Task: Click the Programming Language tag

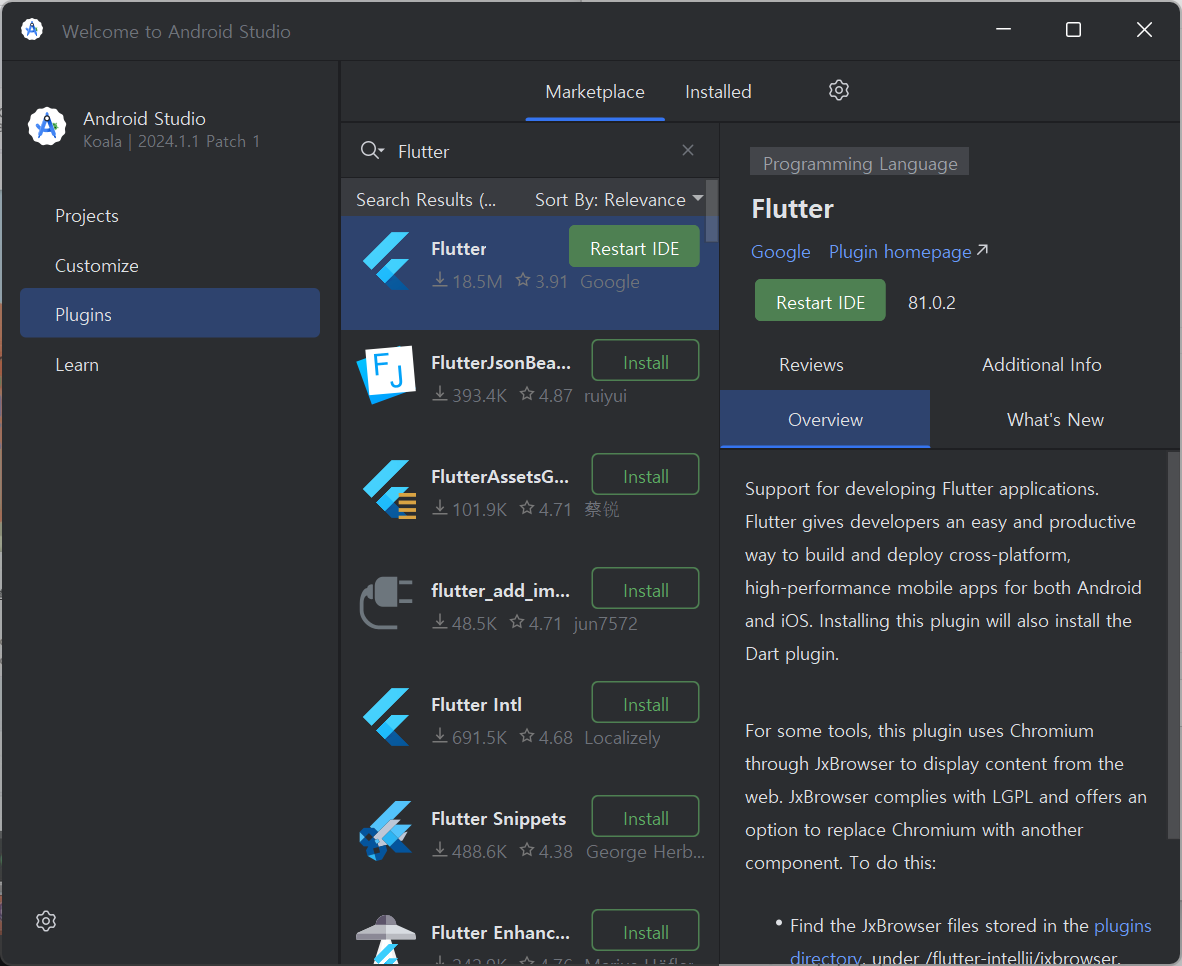Action: (x=859, y=163)
